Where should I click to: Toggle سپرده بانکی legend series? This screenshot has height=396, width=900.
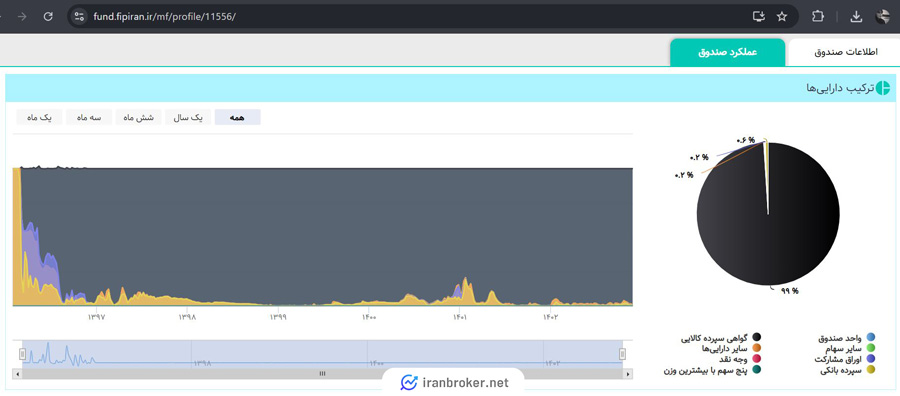click(848, 370)
